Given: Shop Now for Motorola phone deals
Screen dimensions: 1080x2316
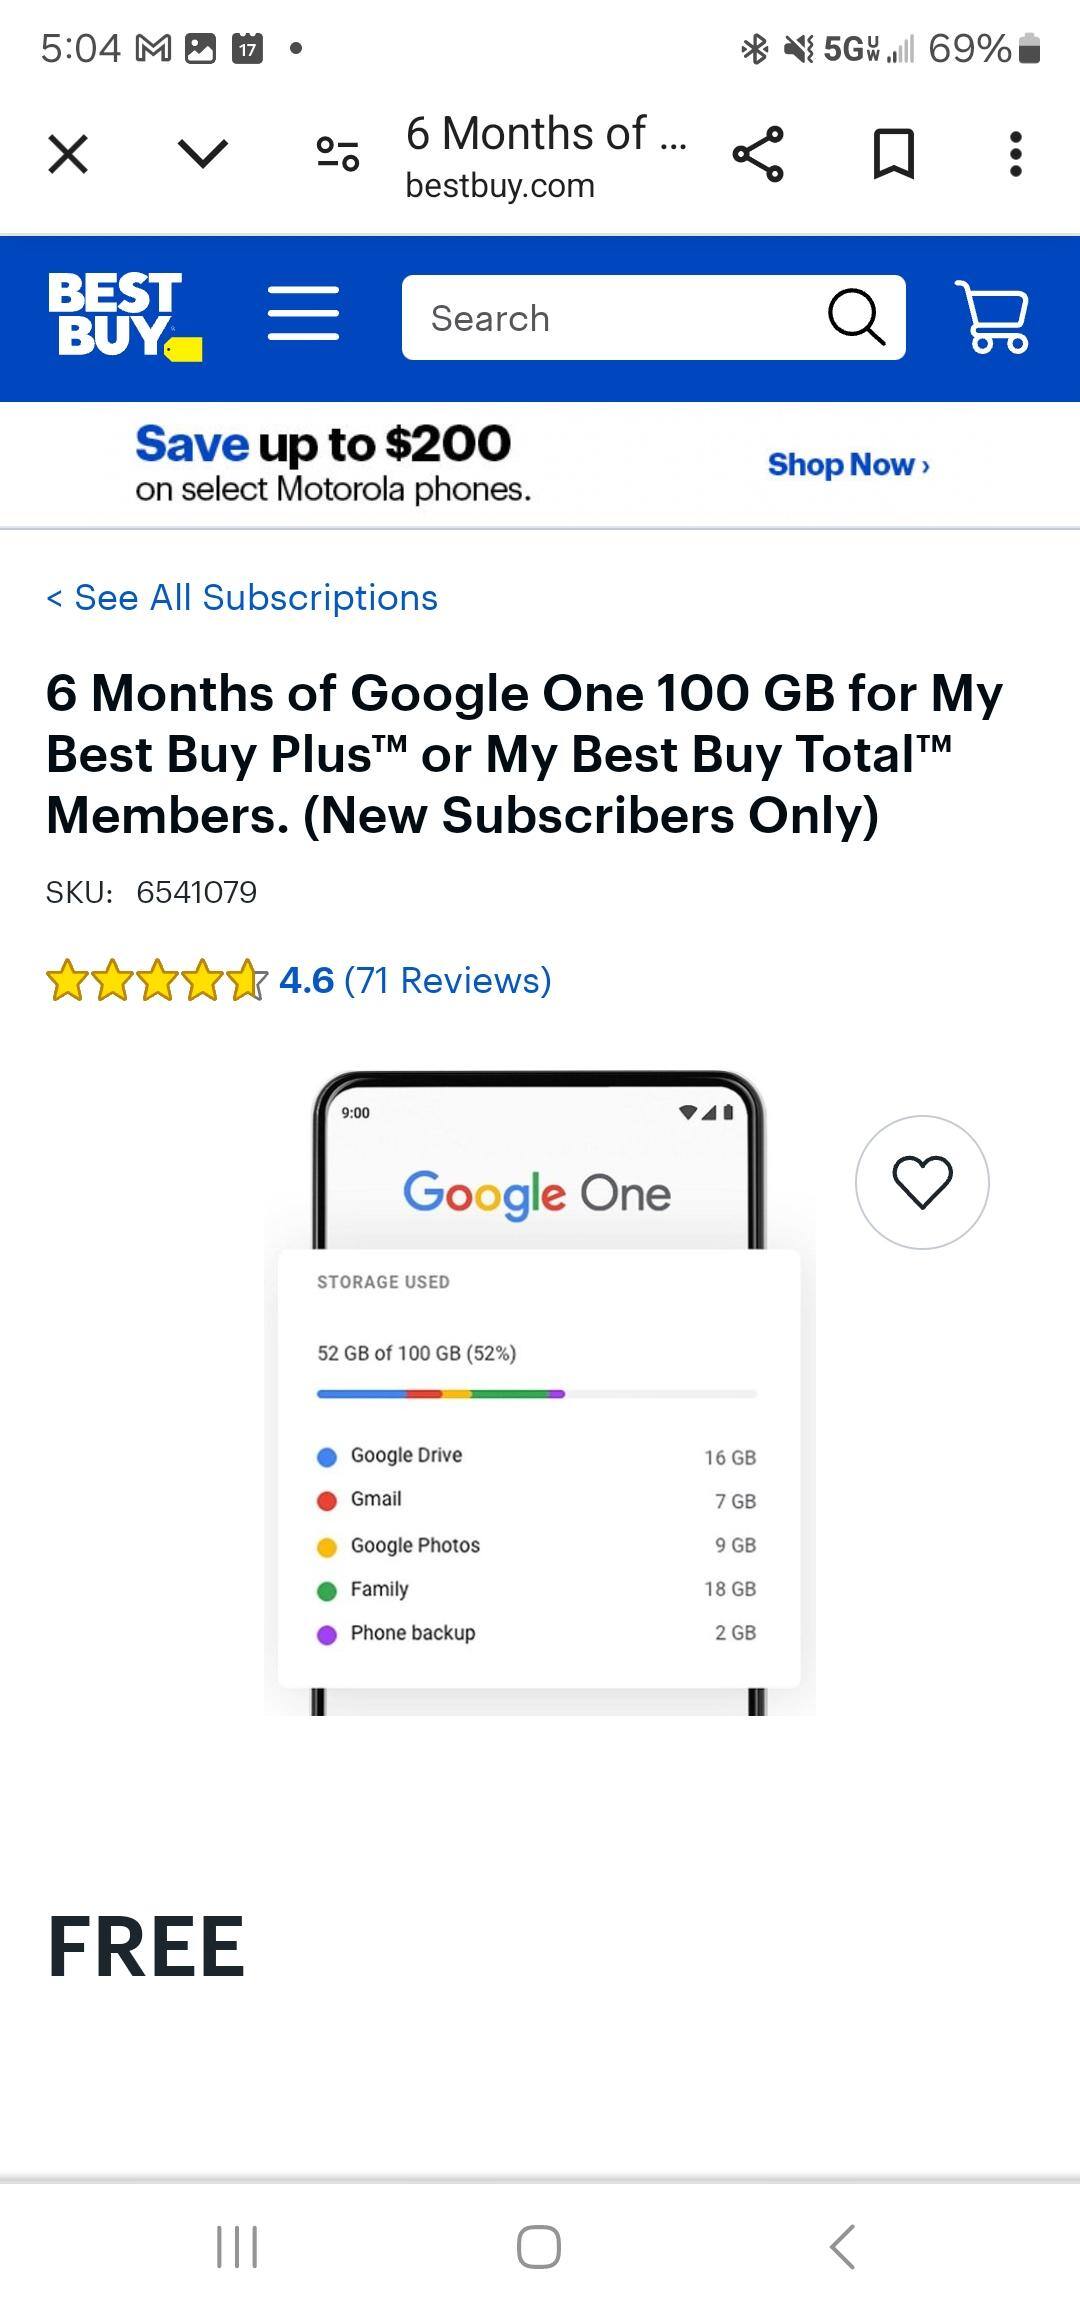Looking at the screenshot, I should (846, 464).
